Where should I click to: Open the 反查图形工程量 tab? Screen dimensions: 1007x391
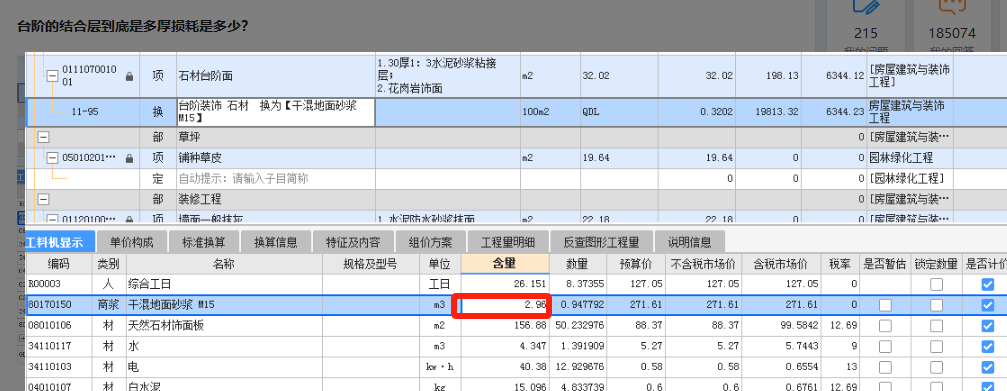601,242
